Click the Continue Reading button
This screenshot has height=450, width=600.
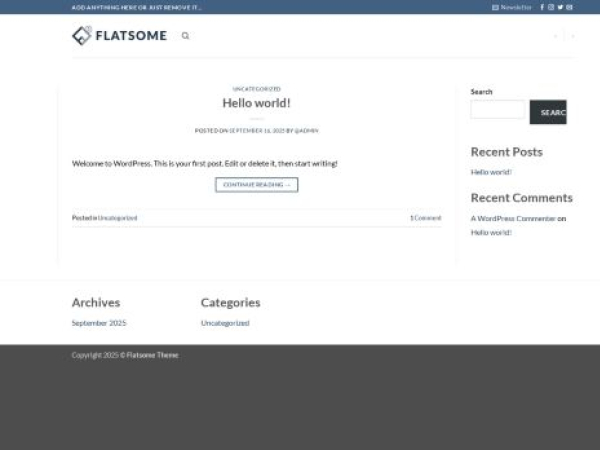256,185
